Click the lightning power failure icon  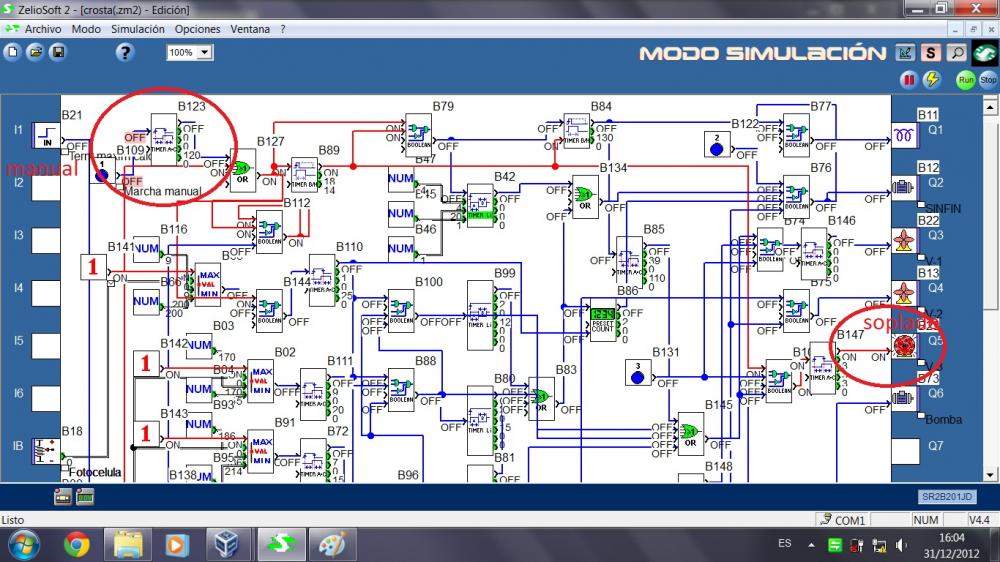932,80
